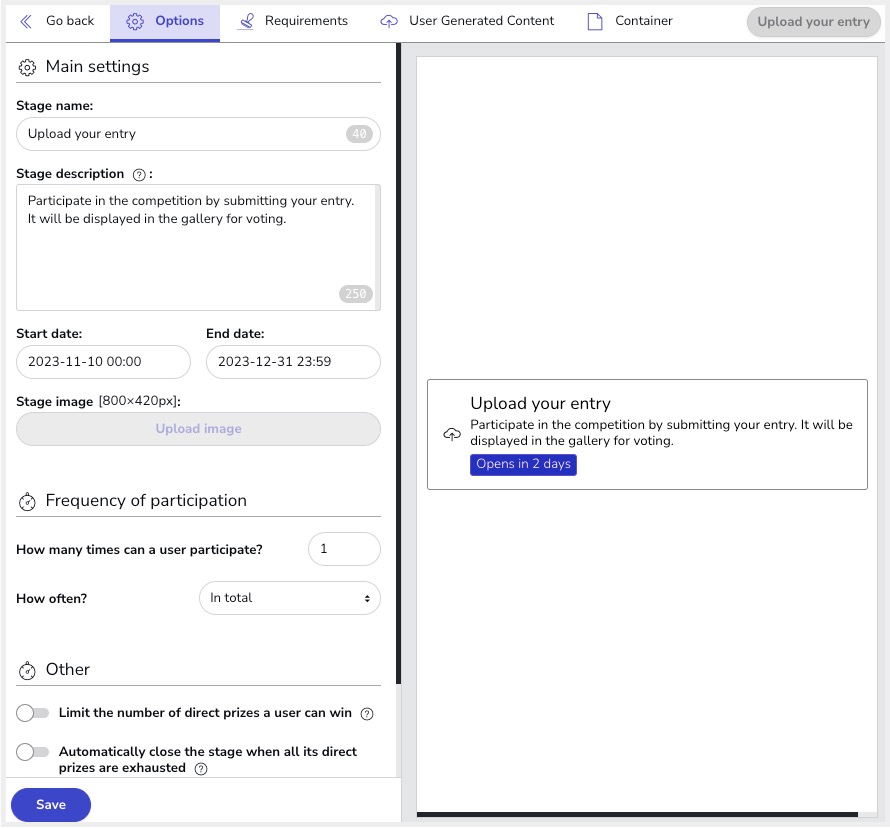
Task: Click the help icon next to Stage description
Action: (139, 174)
